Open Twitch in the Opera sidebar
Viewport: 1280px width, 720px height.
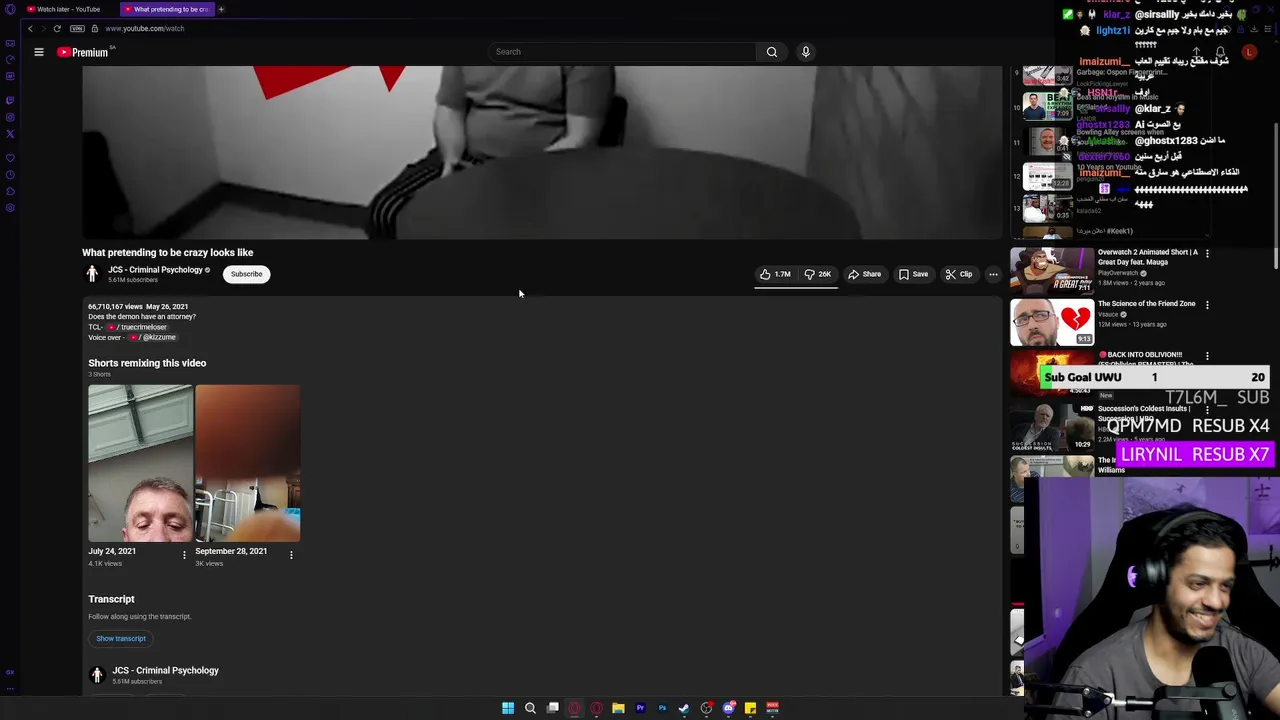click(x=10, y=100)
